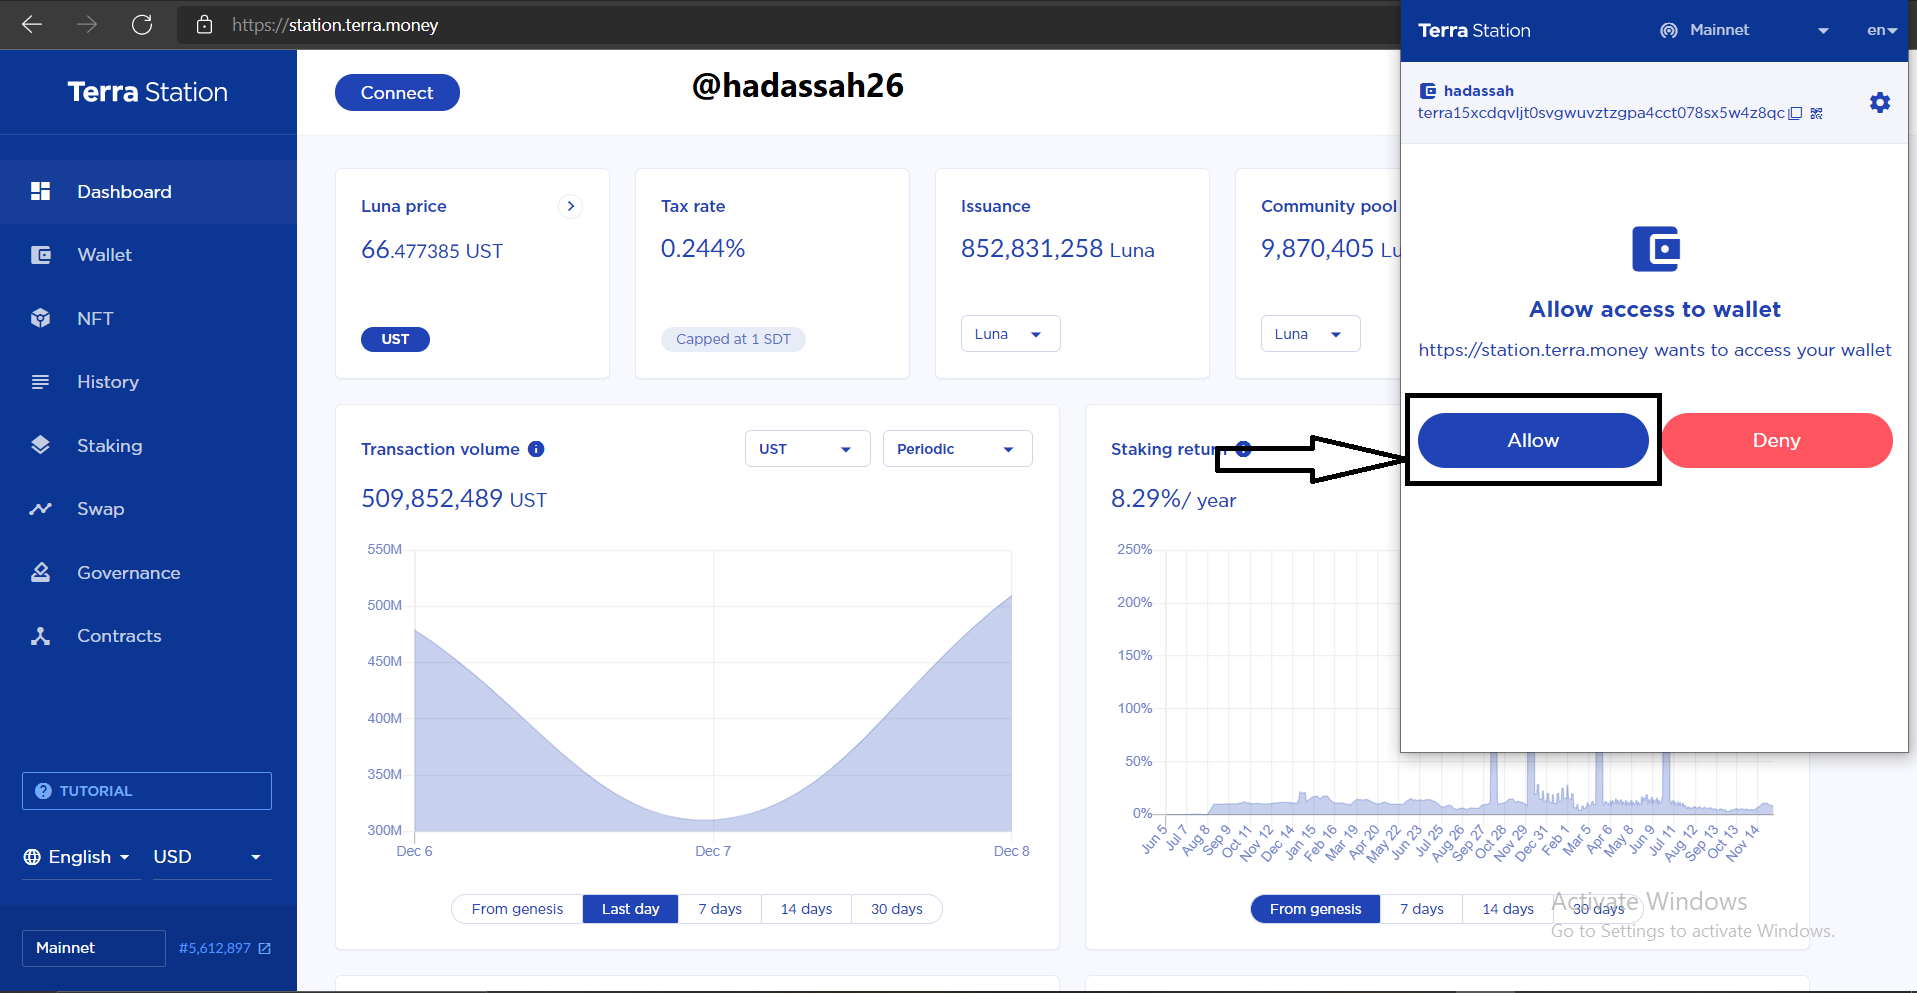Select Transaction volume 30 days range

[897, 909]
